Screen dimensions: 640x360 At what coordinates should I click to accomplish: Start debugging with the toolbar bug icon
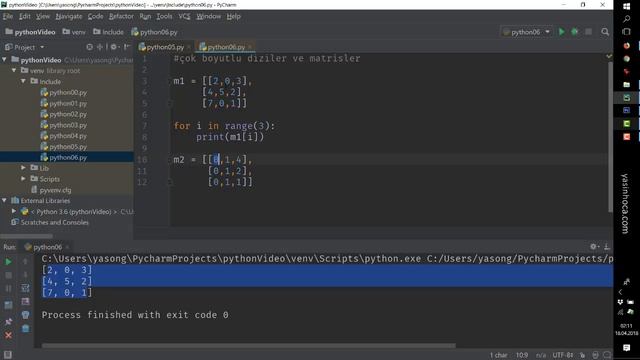coord(574,32)
